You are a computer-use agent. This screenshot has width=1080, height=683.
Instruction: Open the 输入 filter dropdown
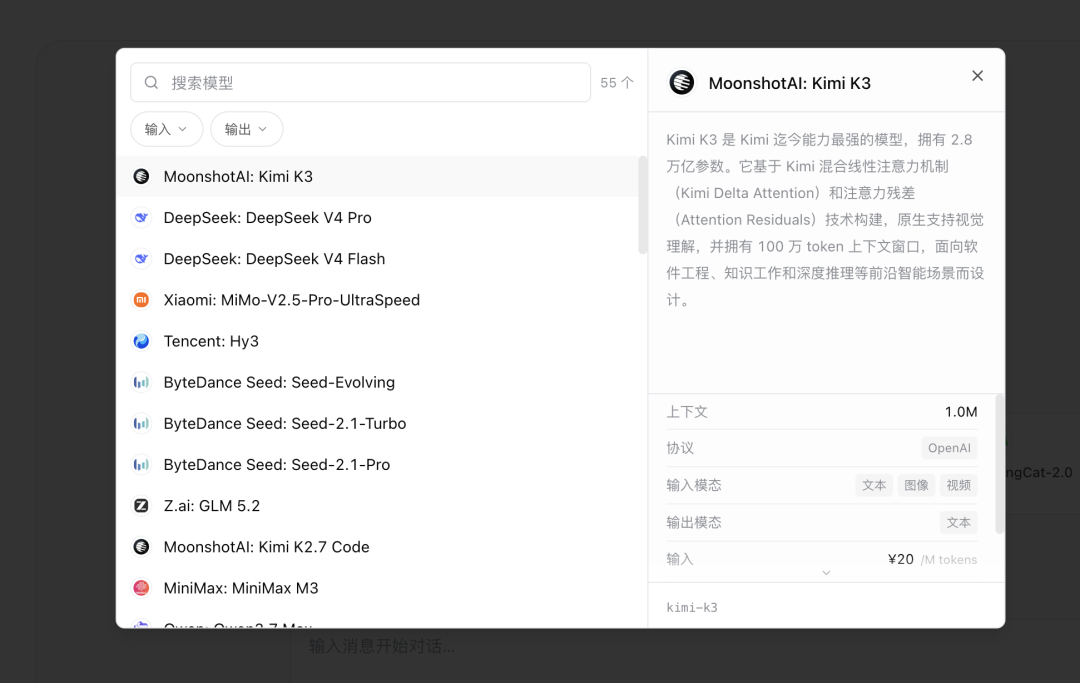[x=167, y=129]
